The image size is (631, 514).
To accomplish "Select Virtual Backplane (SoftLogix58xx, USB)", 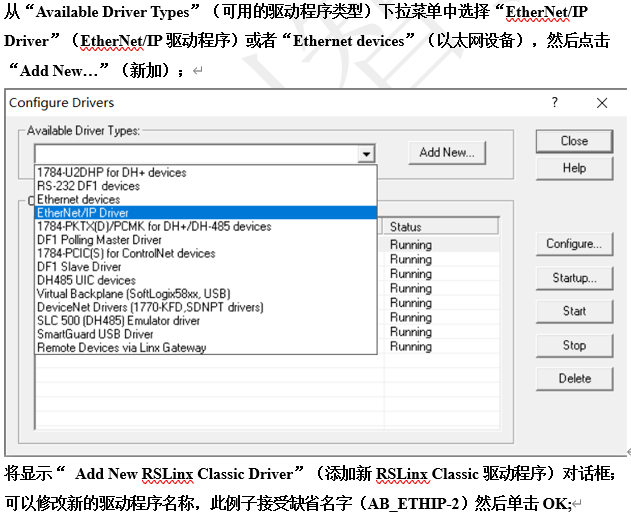I will tap(206, 294).
